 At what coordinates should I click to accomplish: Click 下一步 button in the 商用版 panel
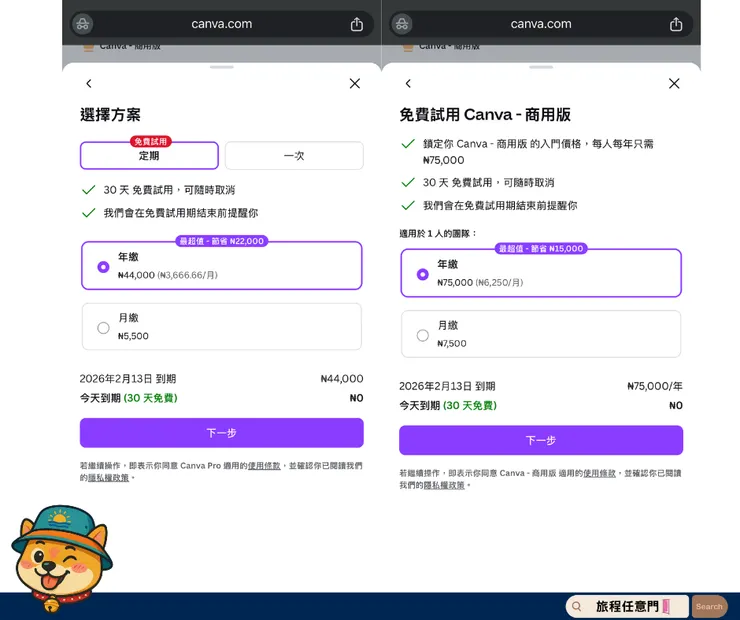[541, 440]
